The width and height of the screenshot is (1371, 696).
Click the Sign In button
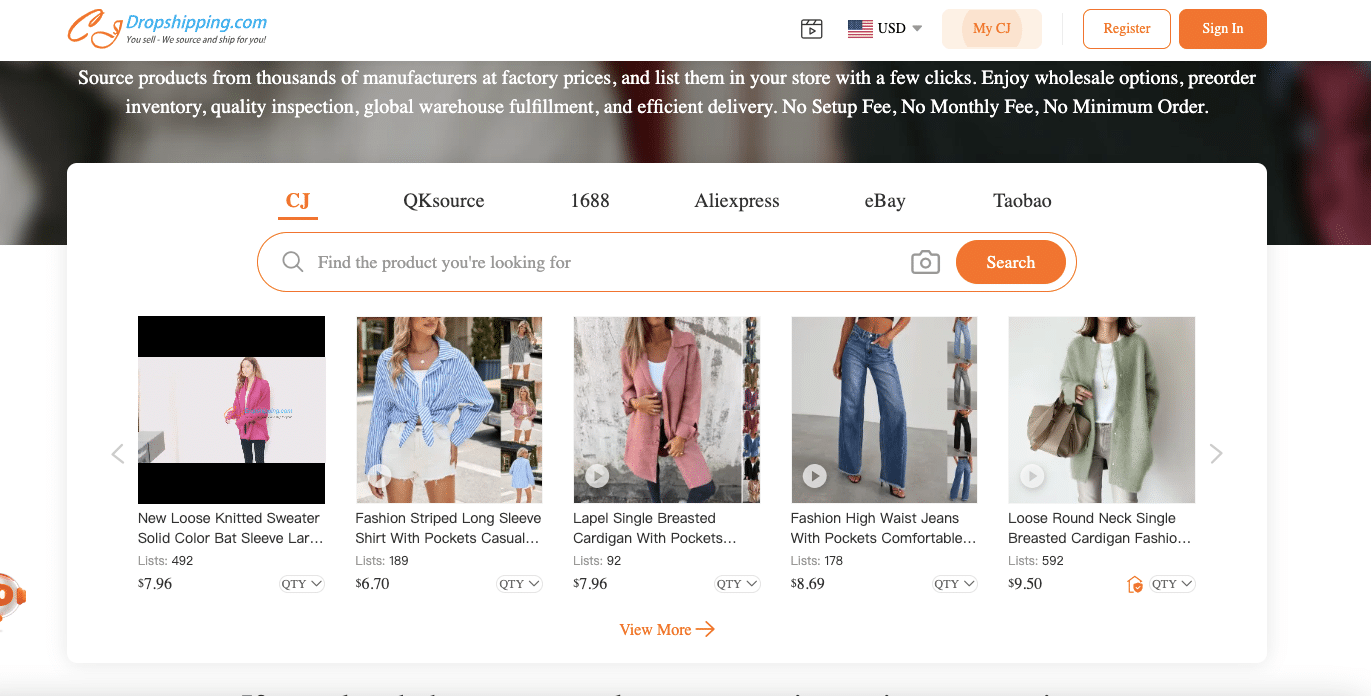(1222, 28)
